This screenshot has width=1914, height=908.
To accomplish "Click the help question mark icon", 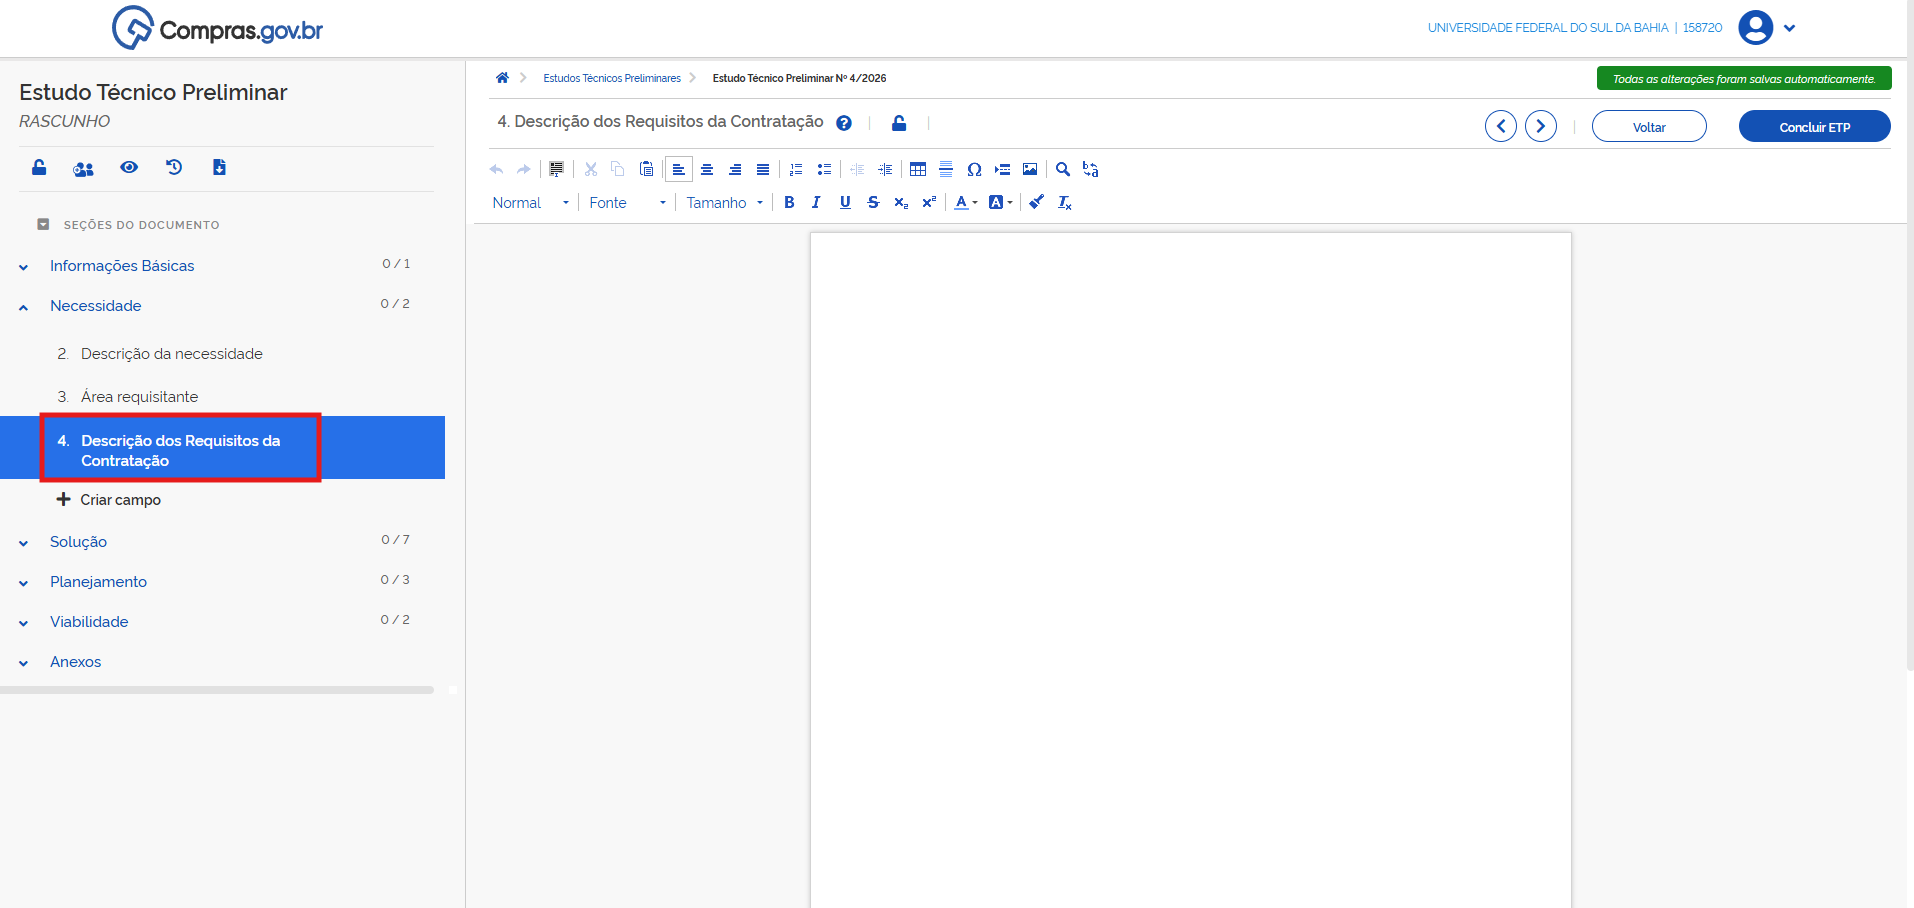I will pyautogui.click(x=844, y=123).
